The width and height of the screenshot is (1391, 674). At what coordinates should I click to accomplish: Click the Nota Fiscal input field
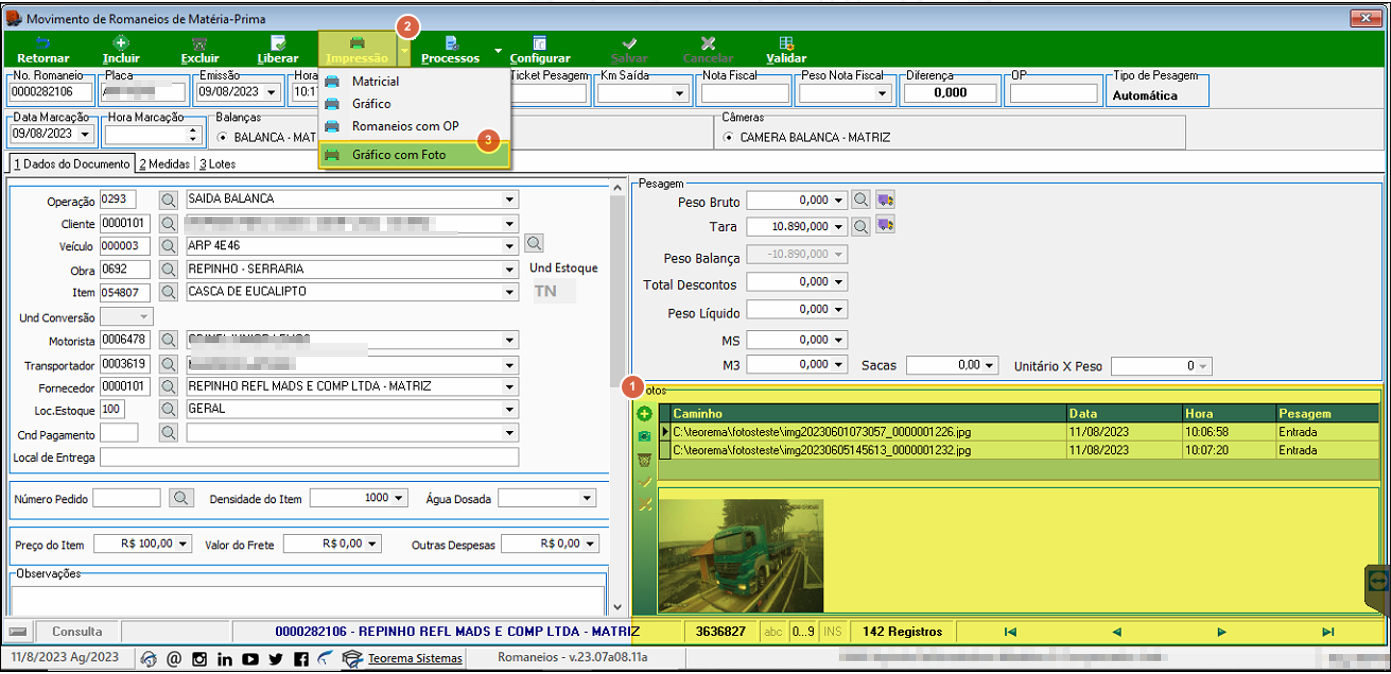pos(745,93)
